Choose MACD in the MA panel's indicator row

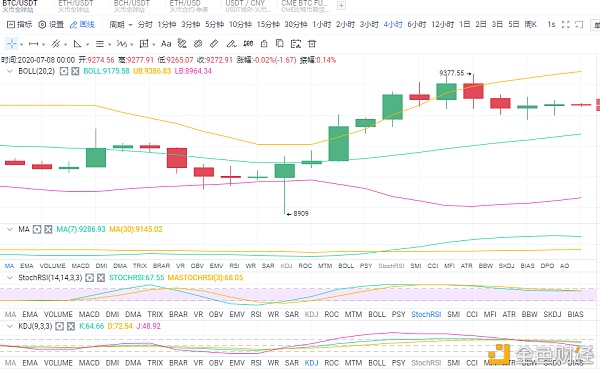[x=80, y=265]
